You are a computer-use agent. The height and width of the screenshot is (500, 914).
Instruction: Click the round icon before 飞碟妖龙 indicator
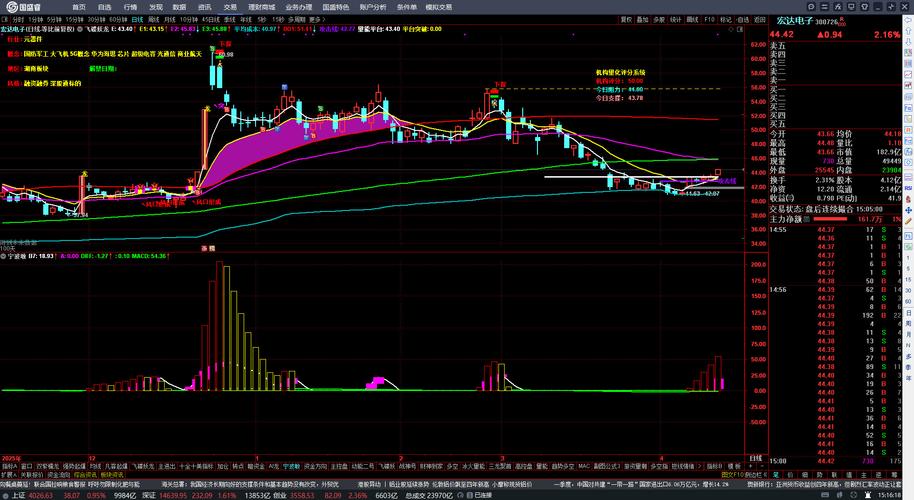80,29
